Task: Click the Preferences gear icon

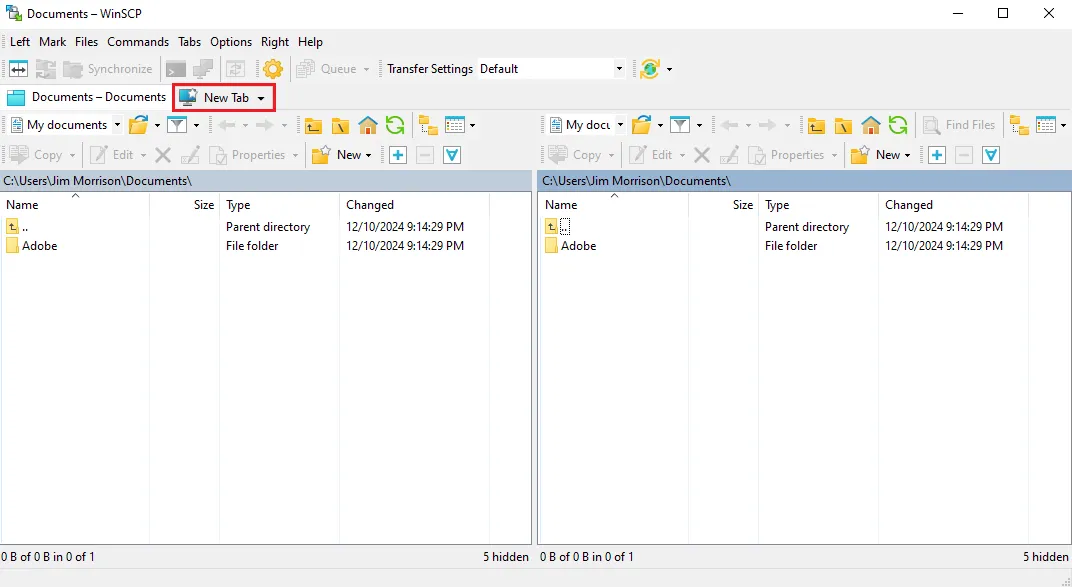Action: pyautogui.click(x=273, y=69)
